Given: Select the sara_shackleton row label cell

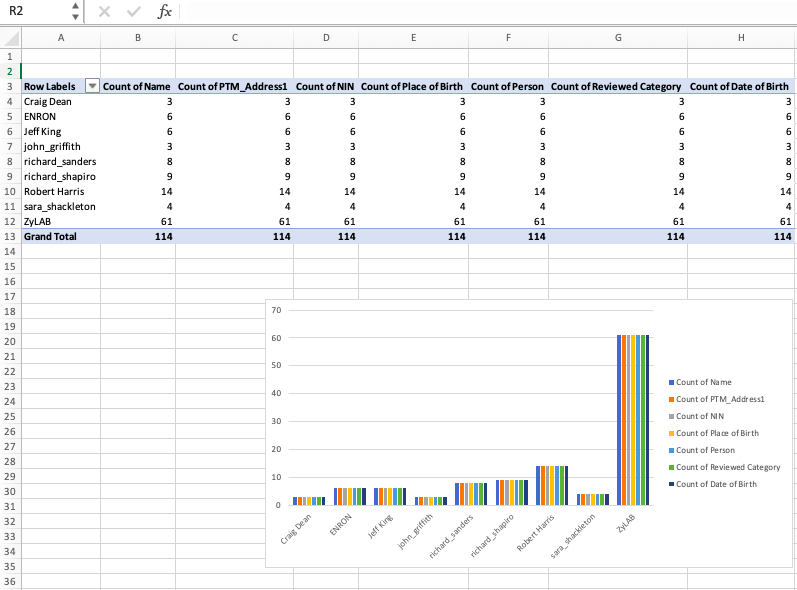Looking at the screenshot, I should click(61, 206).
